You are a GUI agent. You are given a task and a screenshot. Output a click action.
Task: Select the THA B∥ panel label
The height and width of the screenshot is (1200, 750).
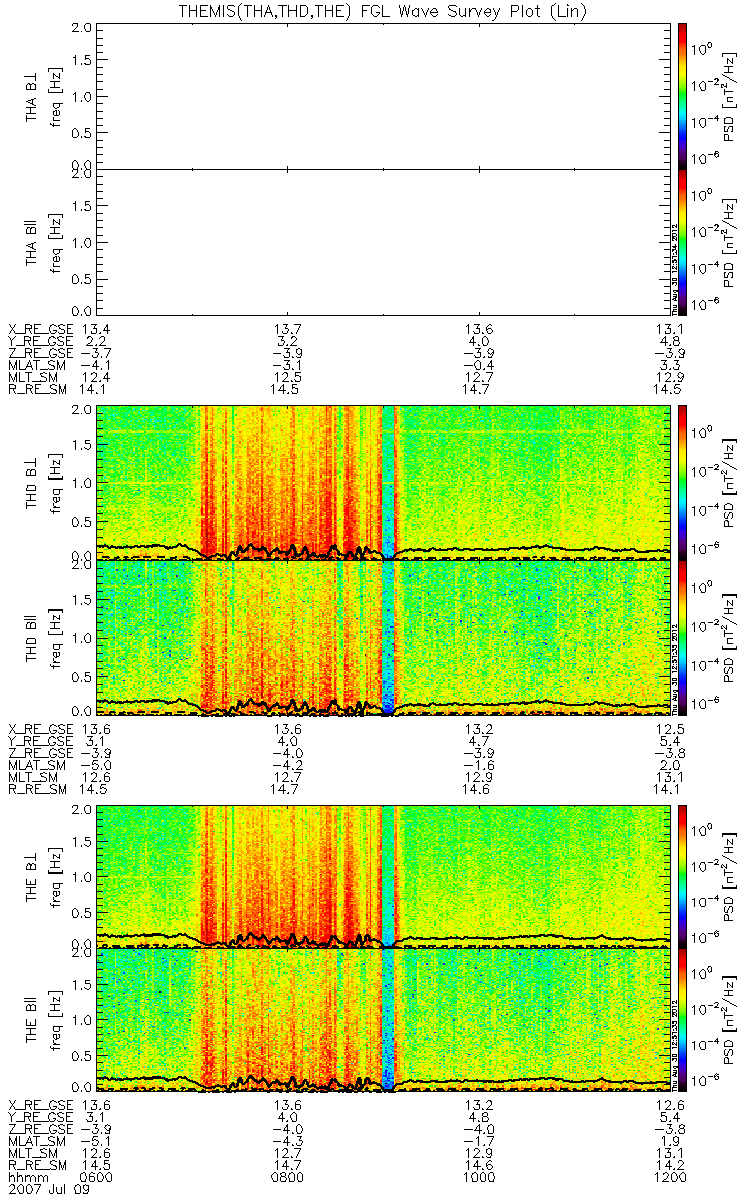[32, 241]
